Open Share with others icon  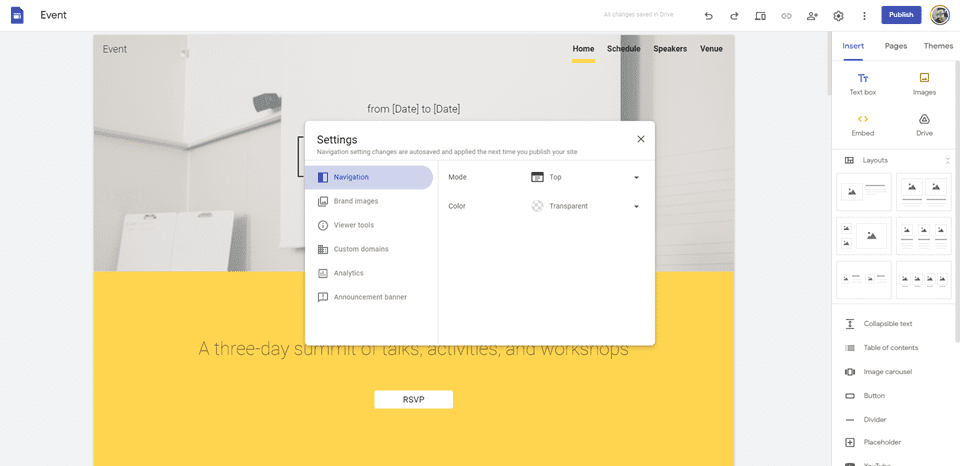pos(812,16)
